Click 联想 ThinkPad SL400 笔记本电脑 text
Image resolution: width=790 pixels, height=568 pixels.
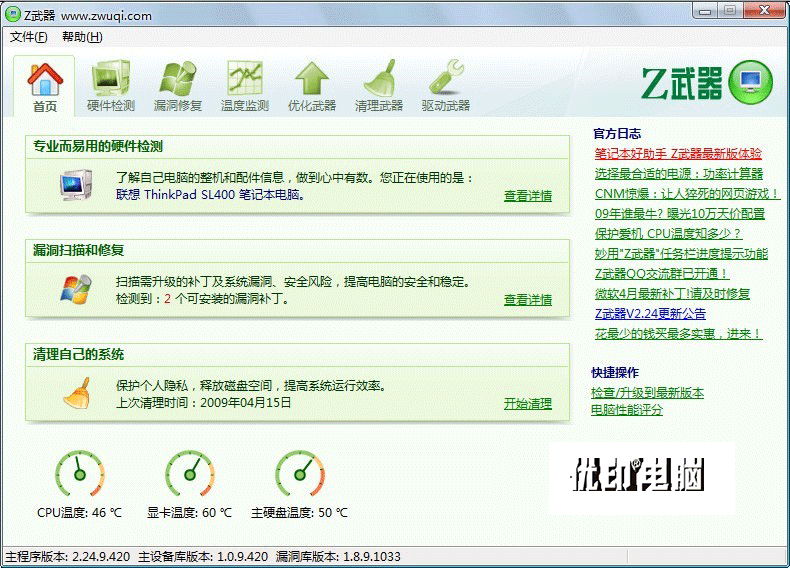point(211,195)
